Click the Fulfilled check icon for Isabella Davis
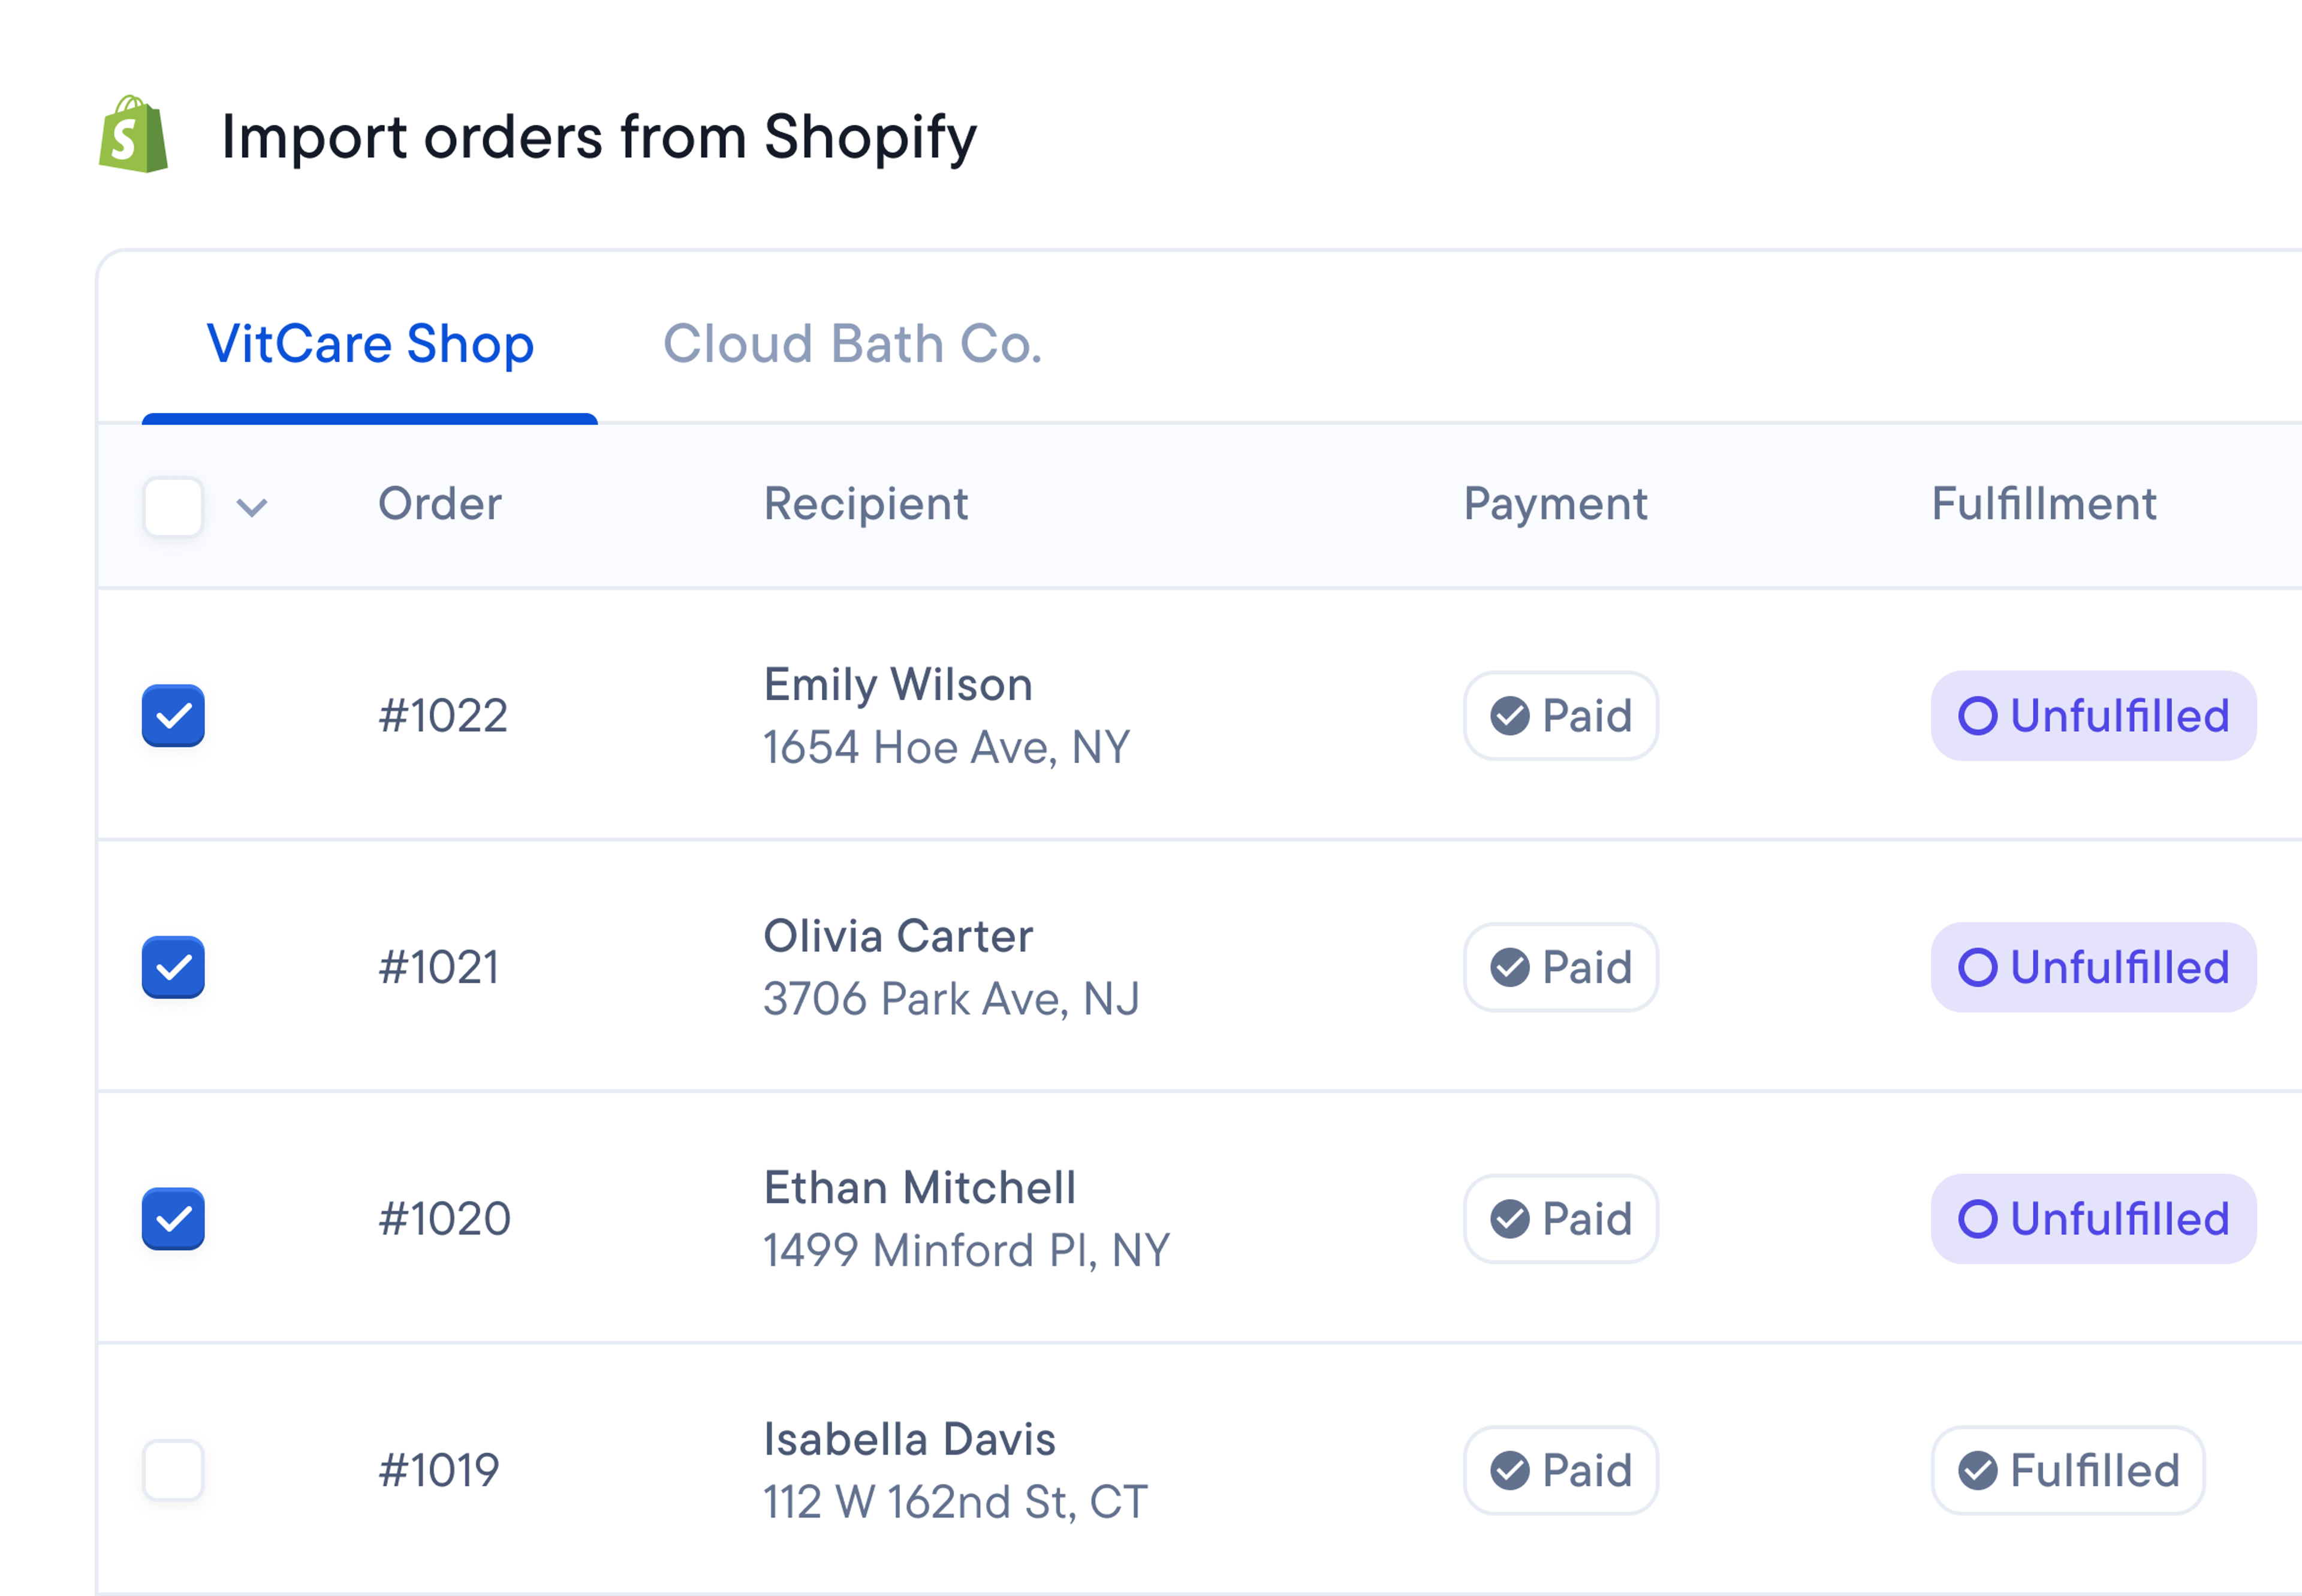This screenshot has height=1596, width=2302. coord(1977,1470)
